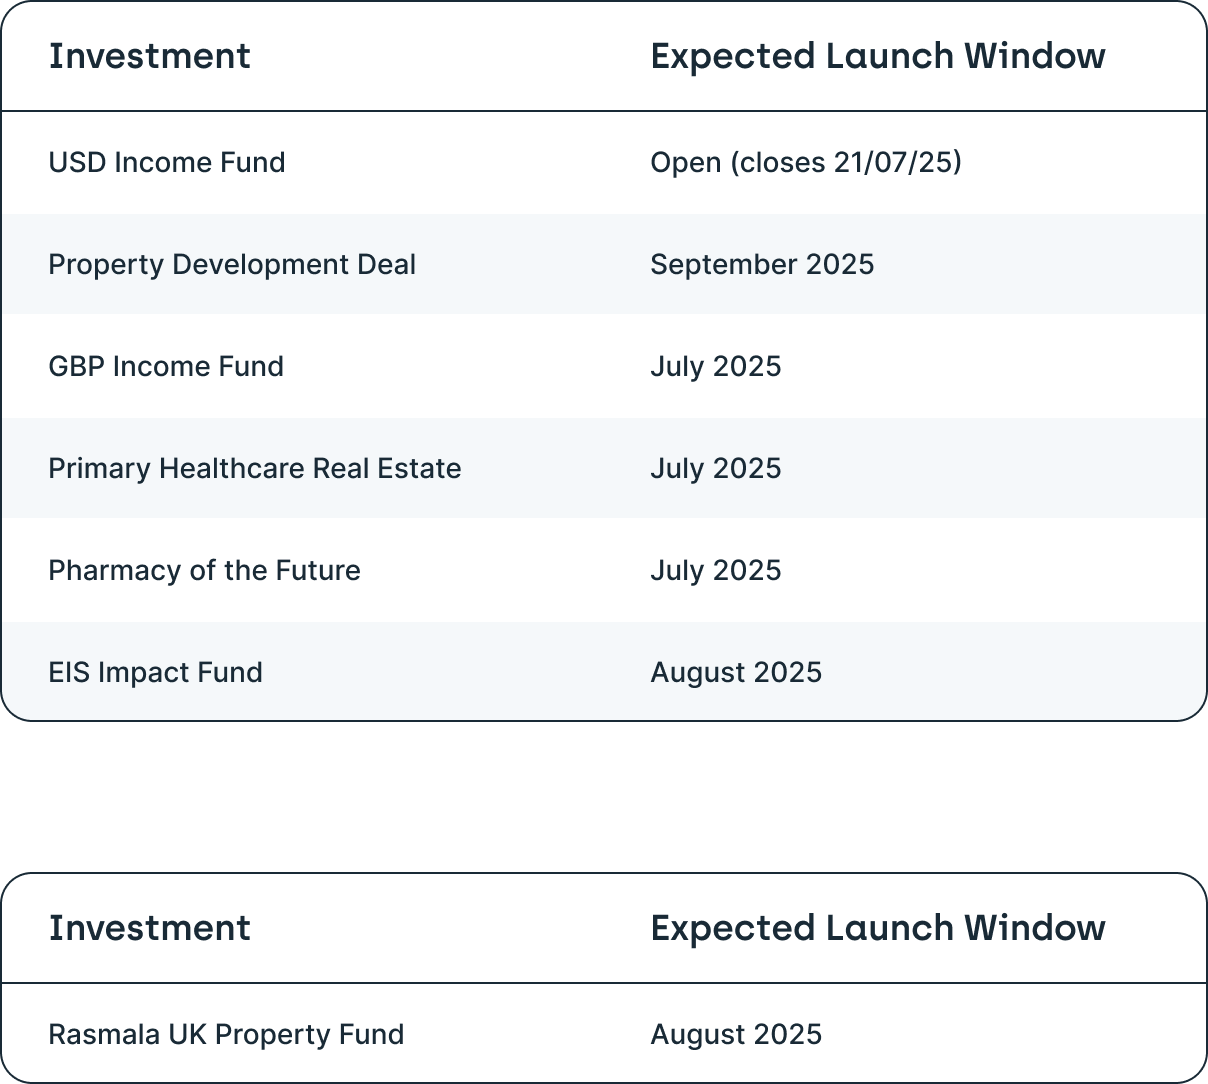This screenshot has height=1084, width=1208.
Task: Click August 2025 beside Rasmala UK Property Fund
Action: pos(735,1034)
